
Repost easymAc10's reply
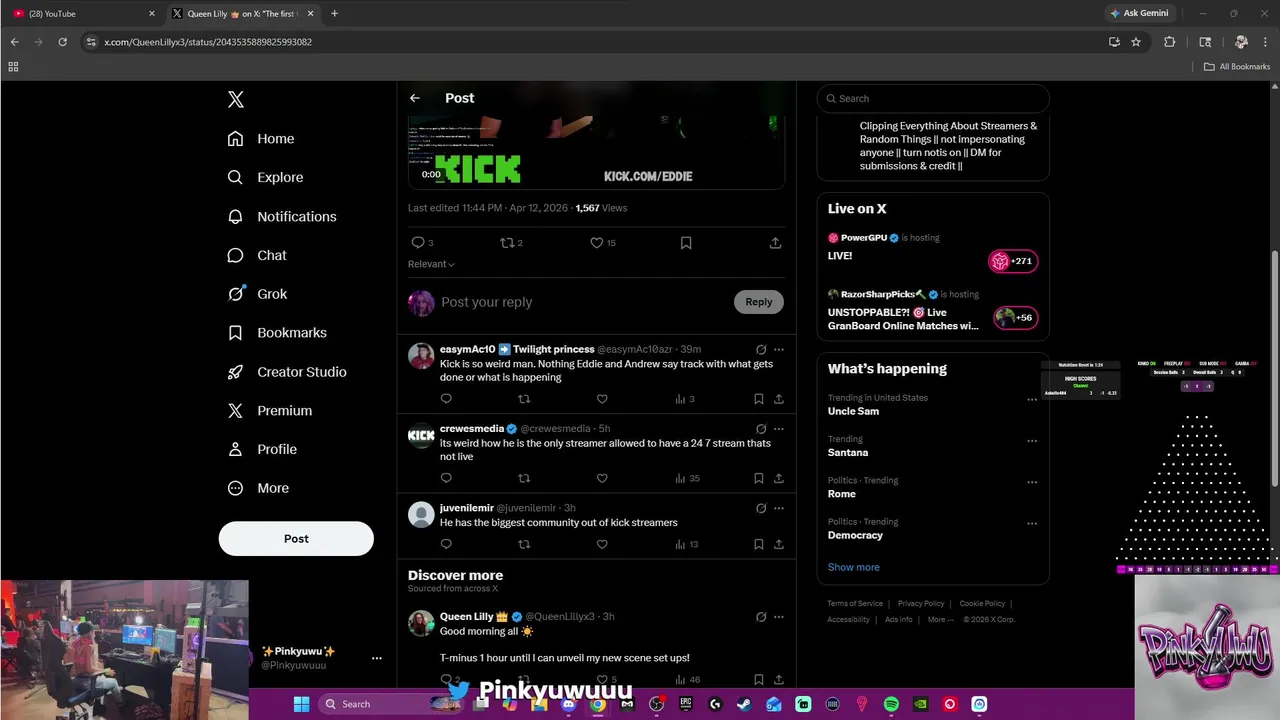pos(524,399)
